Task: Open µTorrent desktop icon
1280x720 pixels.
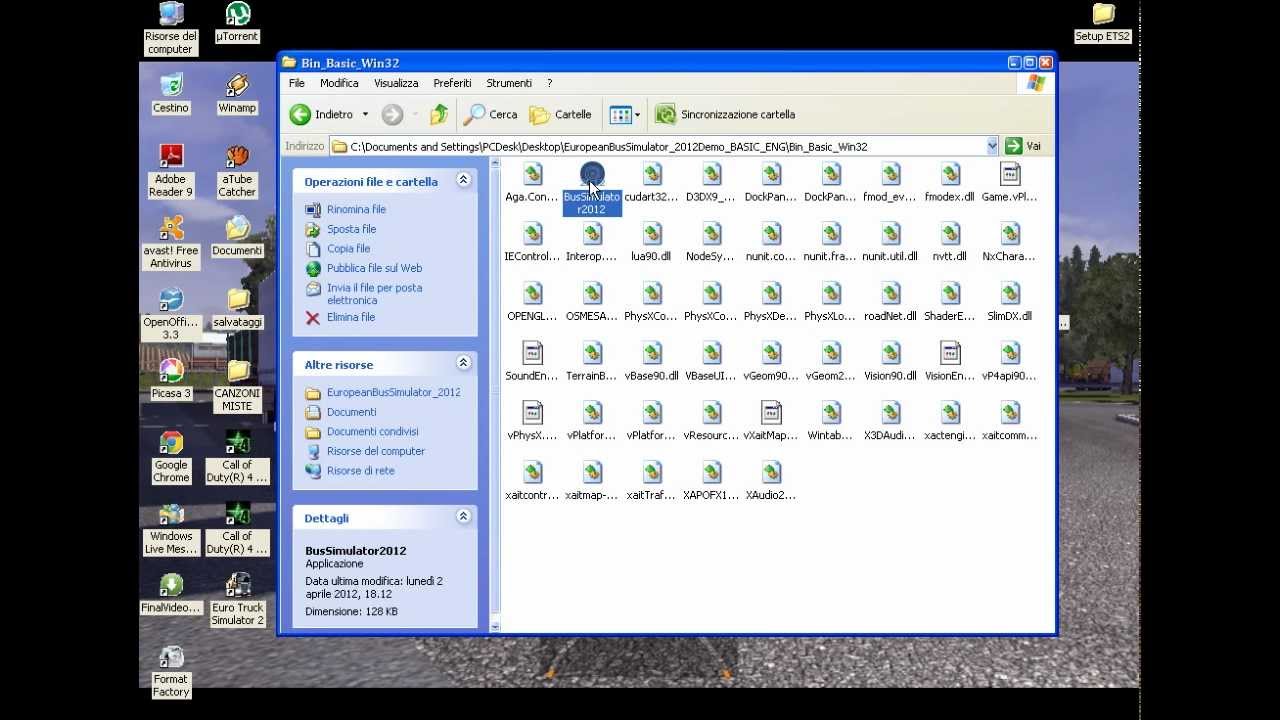Action: [237, 24]
